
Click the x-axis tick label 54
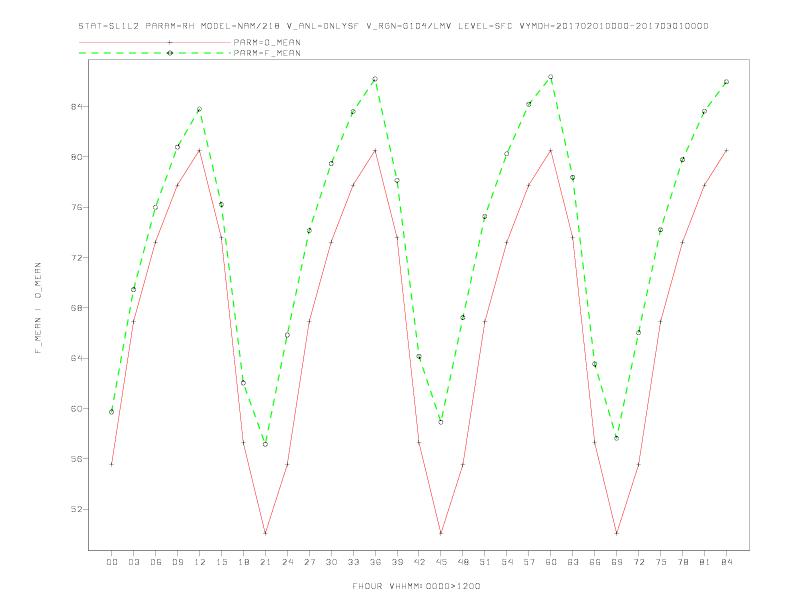(x=507, y=562)
